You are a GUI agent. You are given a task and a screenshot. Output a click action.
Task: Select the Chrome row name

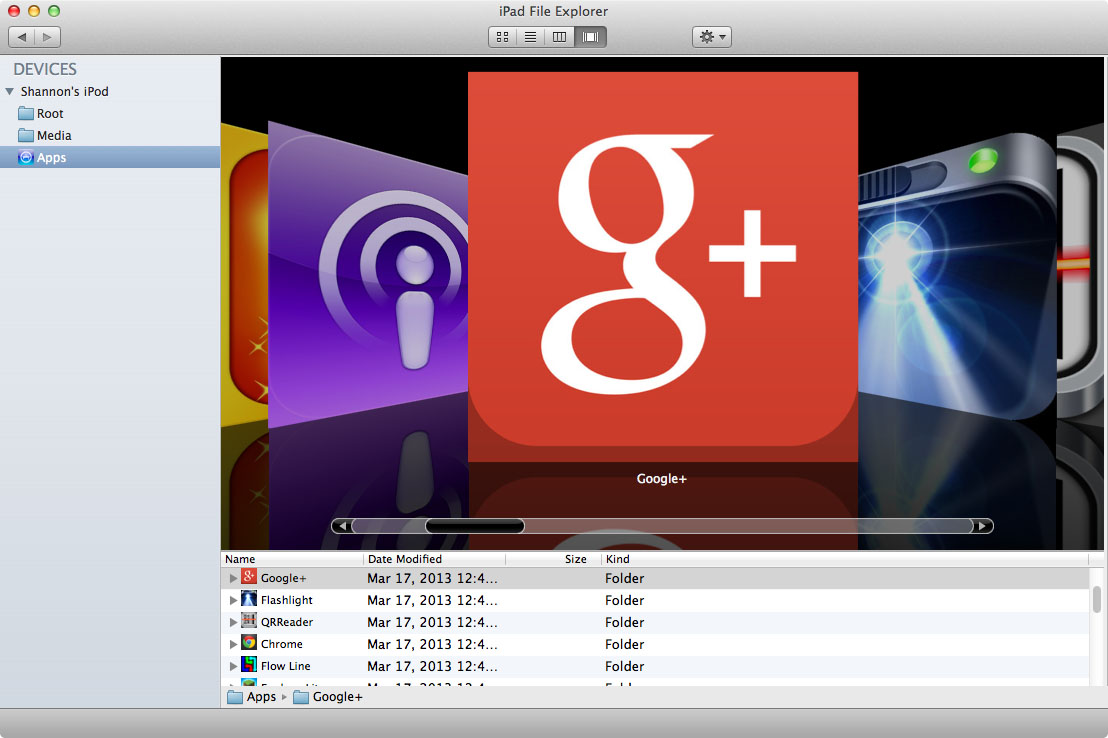click(x=281, y=644)
